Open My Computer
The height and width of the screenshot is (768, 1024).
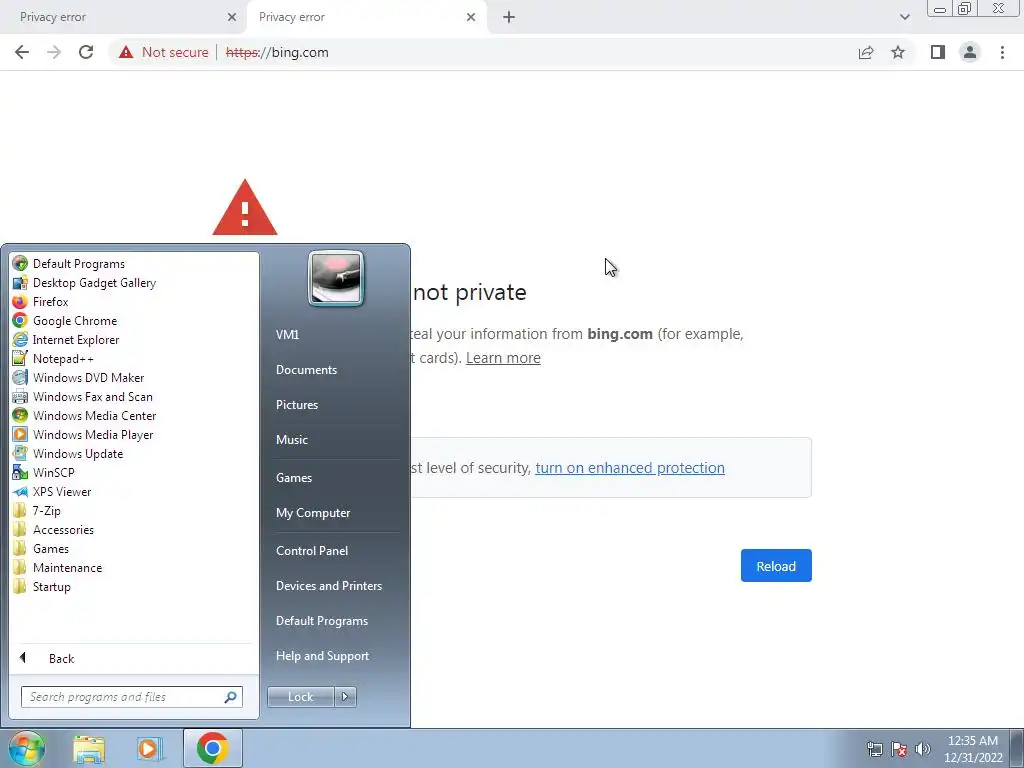335,513
